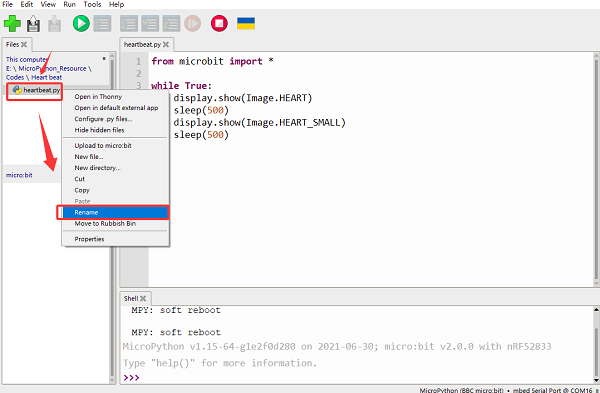Click the Load/open file icon

click(x=33, y=24)
